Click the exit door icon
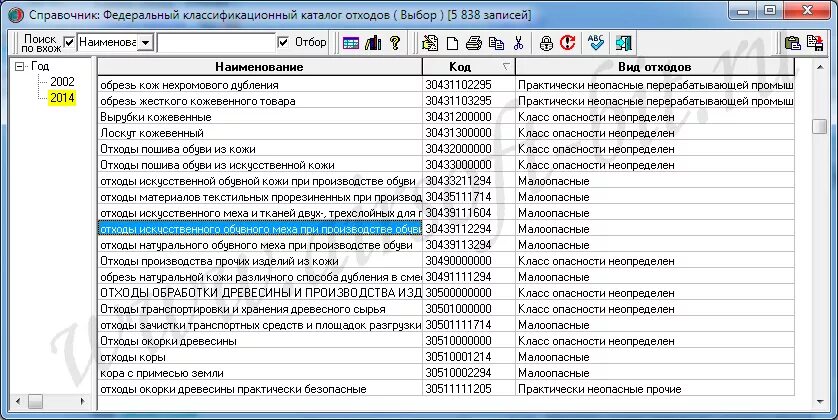The image size is (838, 420). pos(623,43)
